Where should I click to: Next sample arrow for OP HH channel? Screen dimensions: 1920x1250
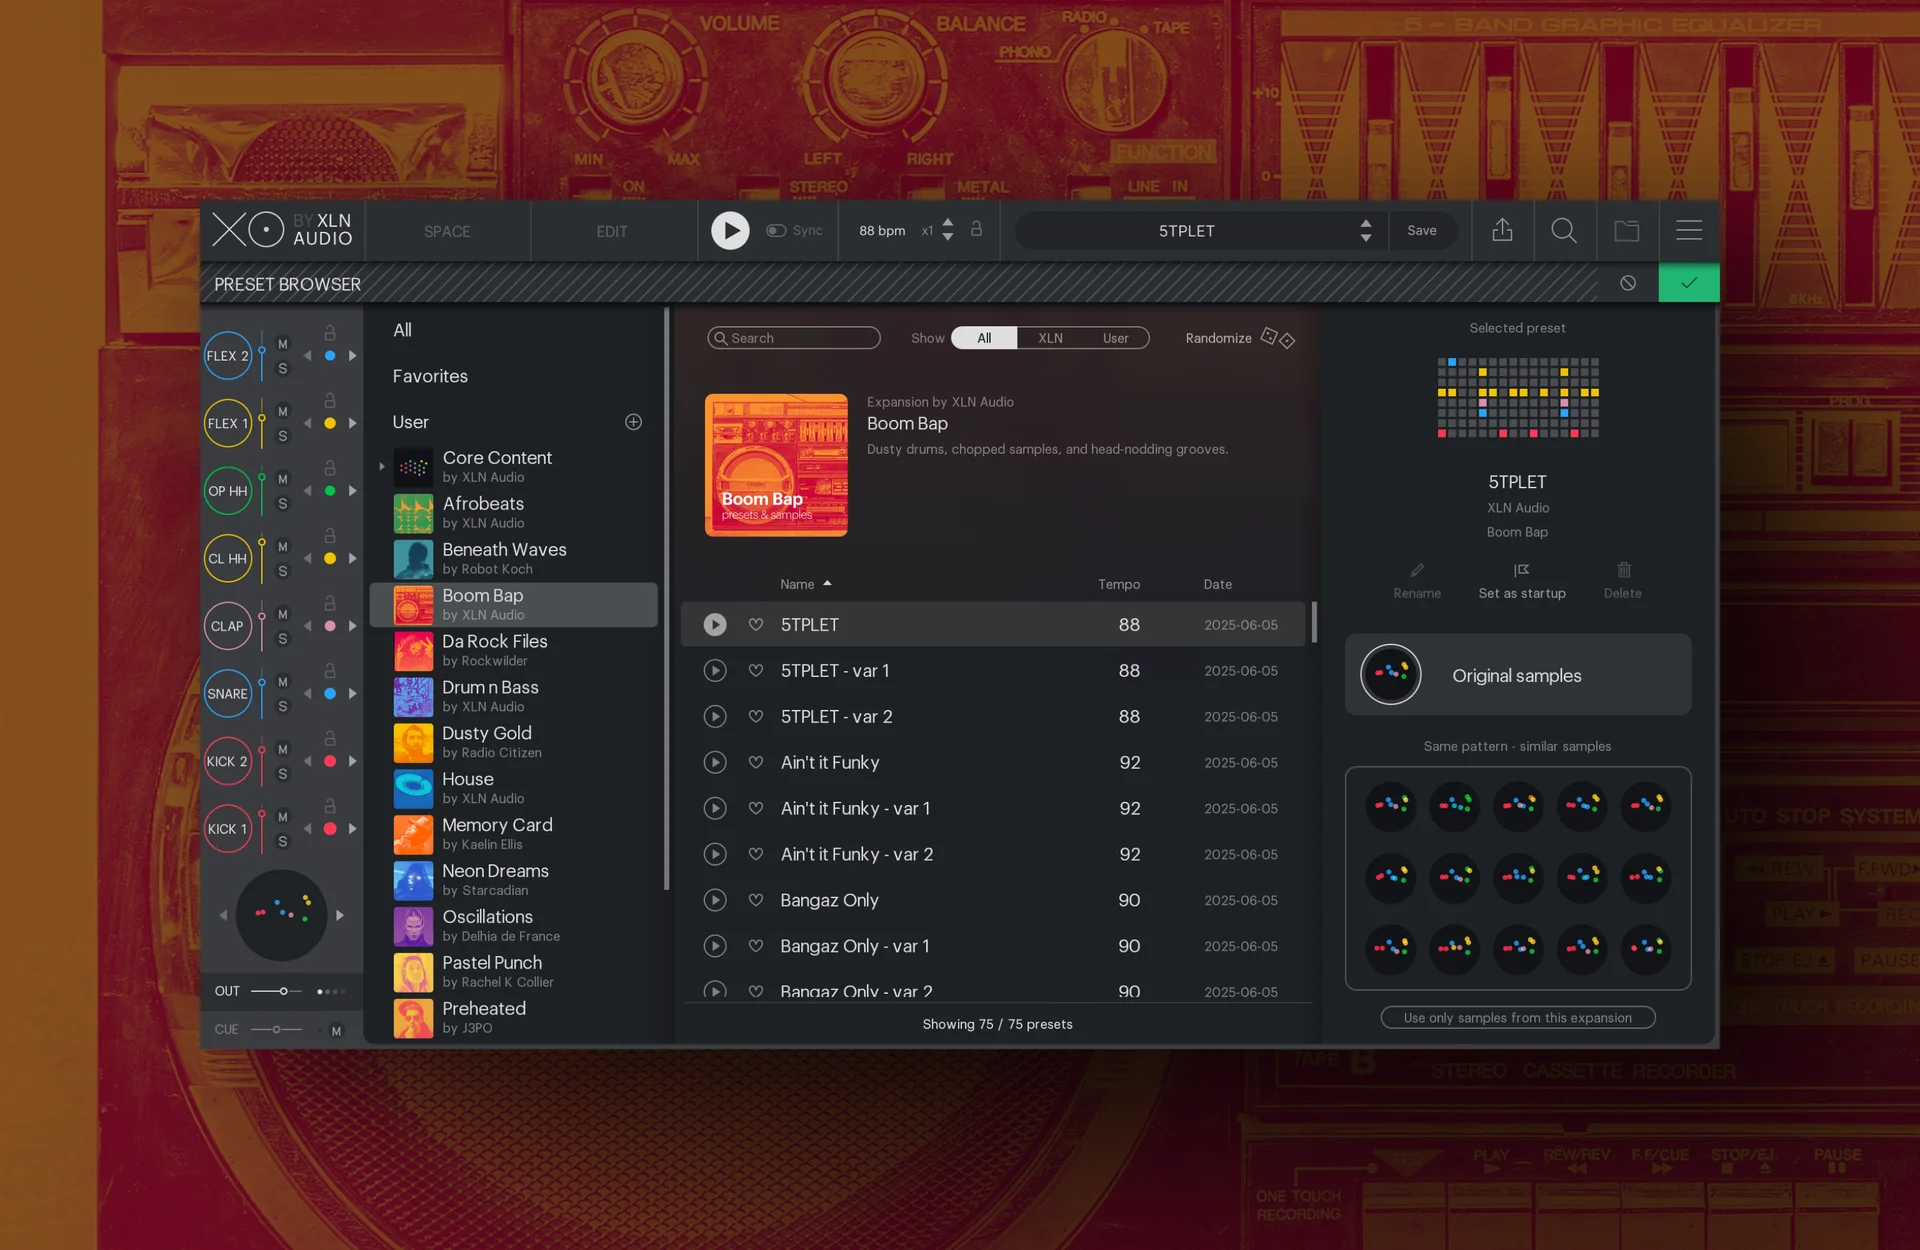pos(353,491)
